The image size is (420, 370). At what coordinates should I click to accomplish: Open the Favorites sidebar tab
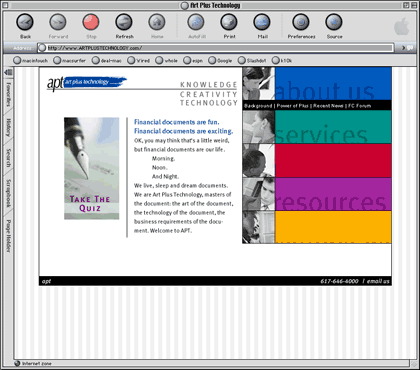pyautogui.click(x=9, y=95)
